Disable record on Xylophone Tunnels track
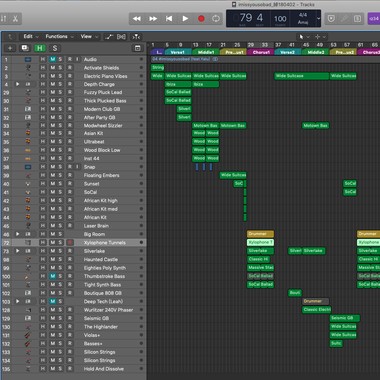Image resolution: width=380 pixels, height=380 pixels. [x=70, y=243]
